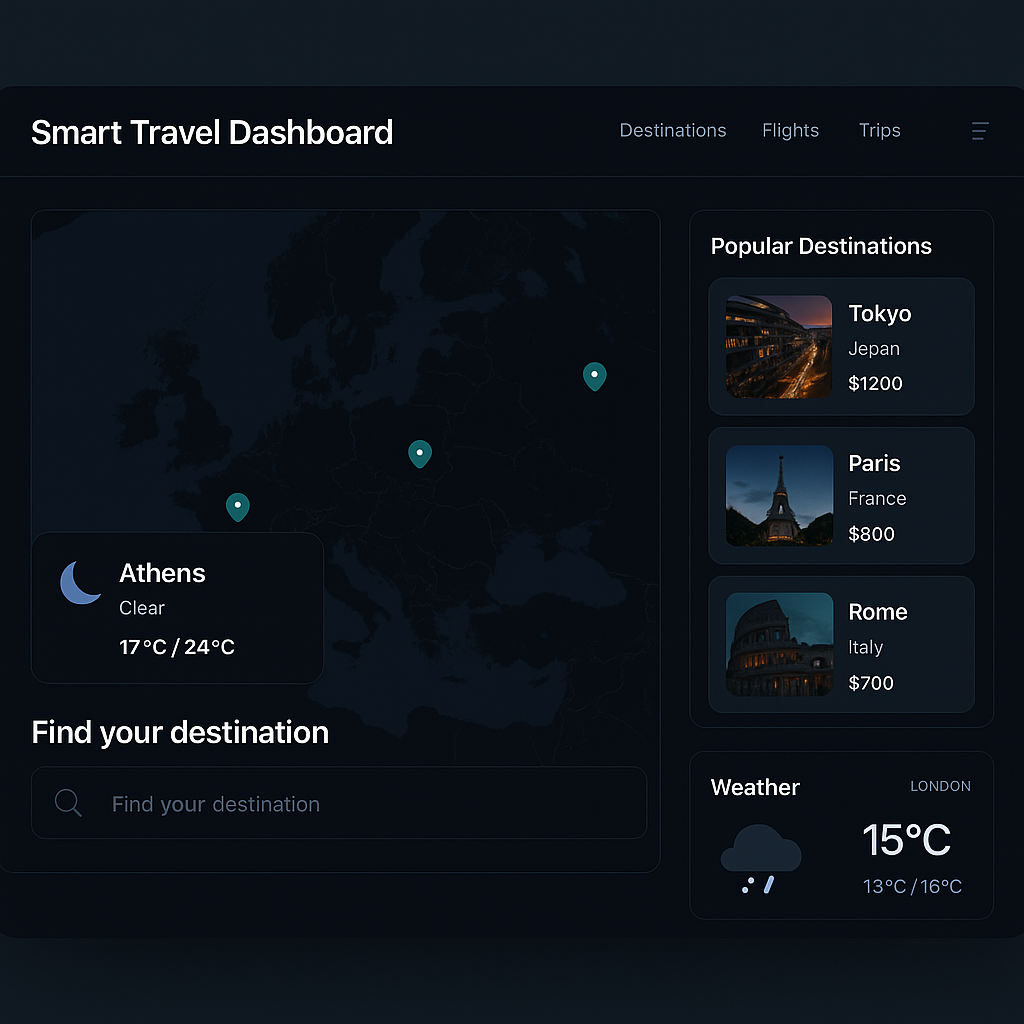Click the northernmost teal map pin
1024x1024 pixels.
point(594,376)
